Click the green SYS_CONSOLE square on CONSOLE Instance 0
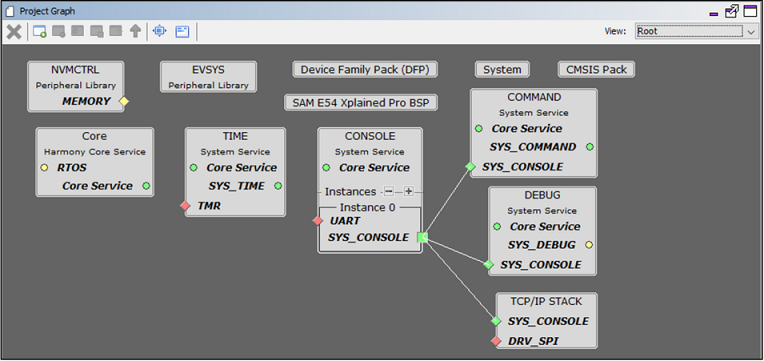The height and width of the screenshot is (361, 764). [422, 237]
